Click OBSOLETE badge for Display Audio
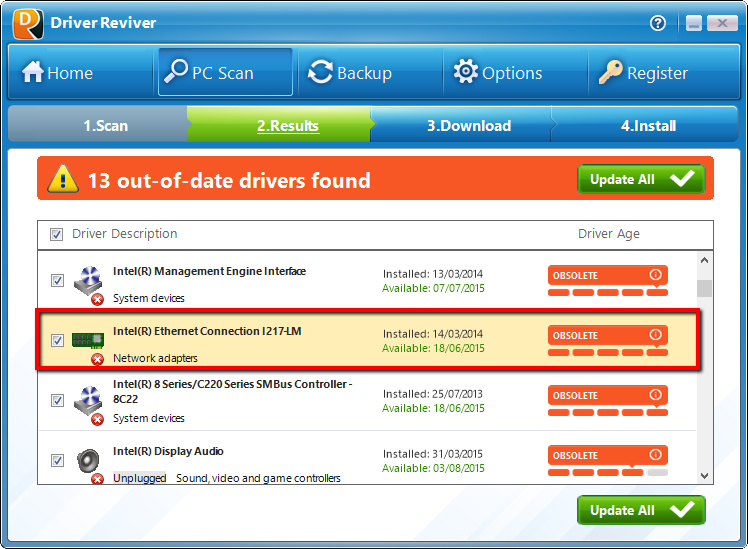Screen dimensions: 748x549 coord(608,456)
